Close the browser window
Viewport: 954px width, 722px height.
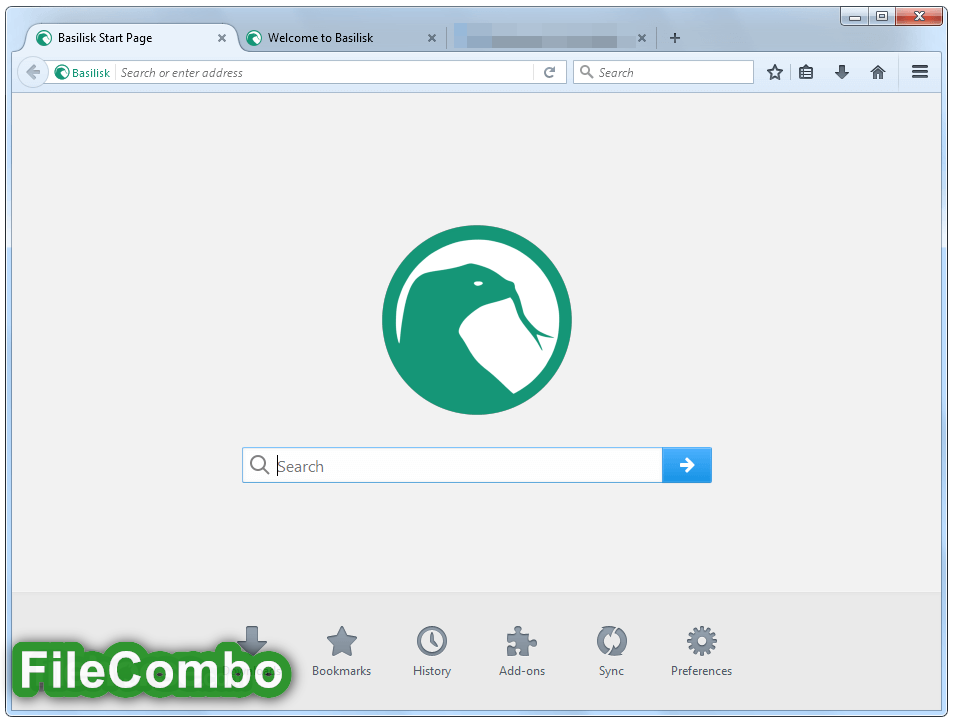[x=919, y=16]
